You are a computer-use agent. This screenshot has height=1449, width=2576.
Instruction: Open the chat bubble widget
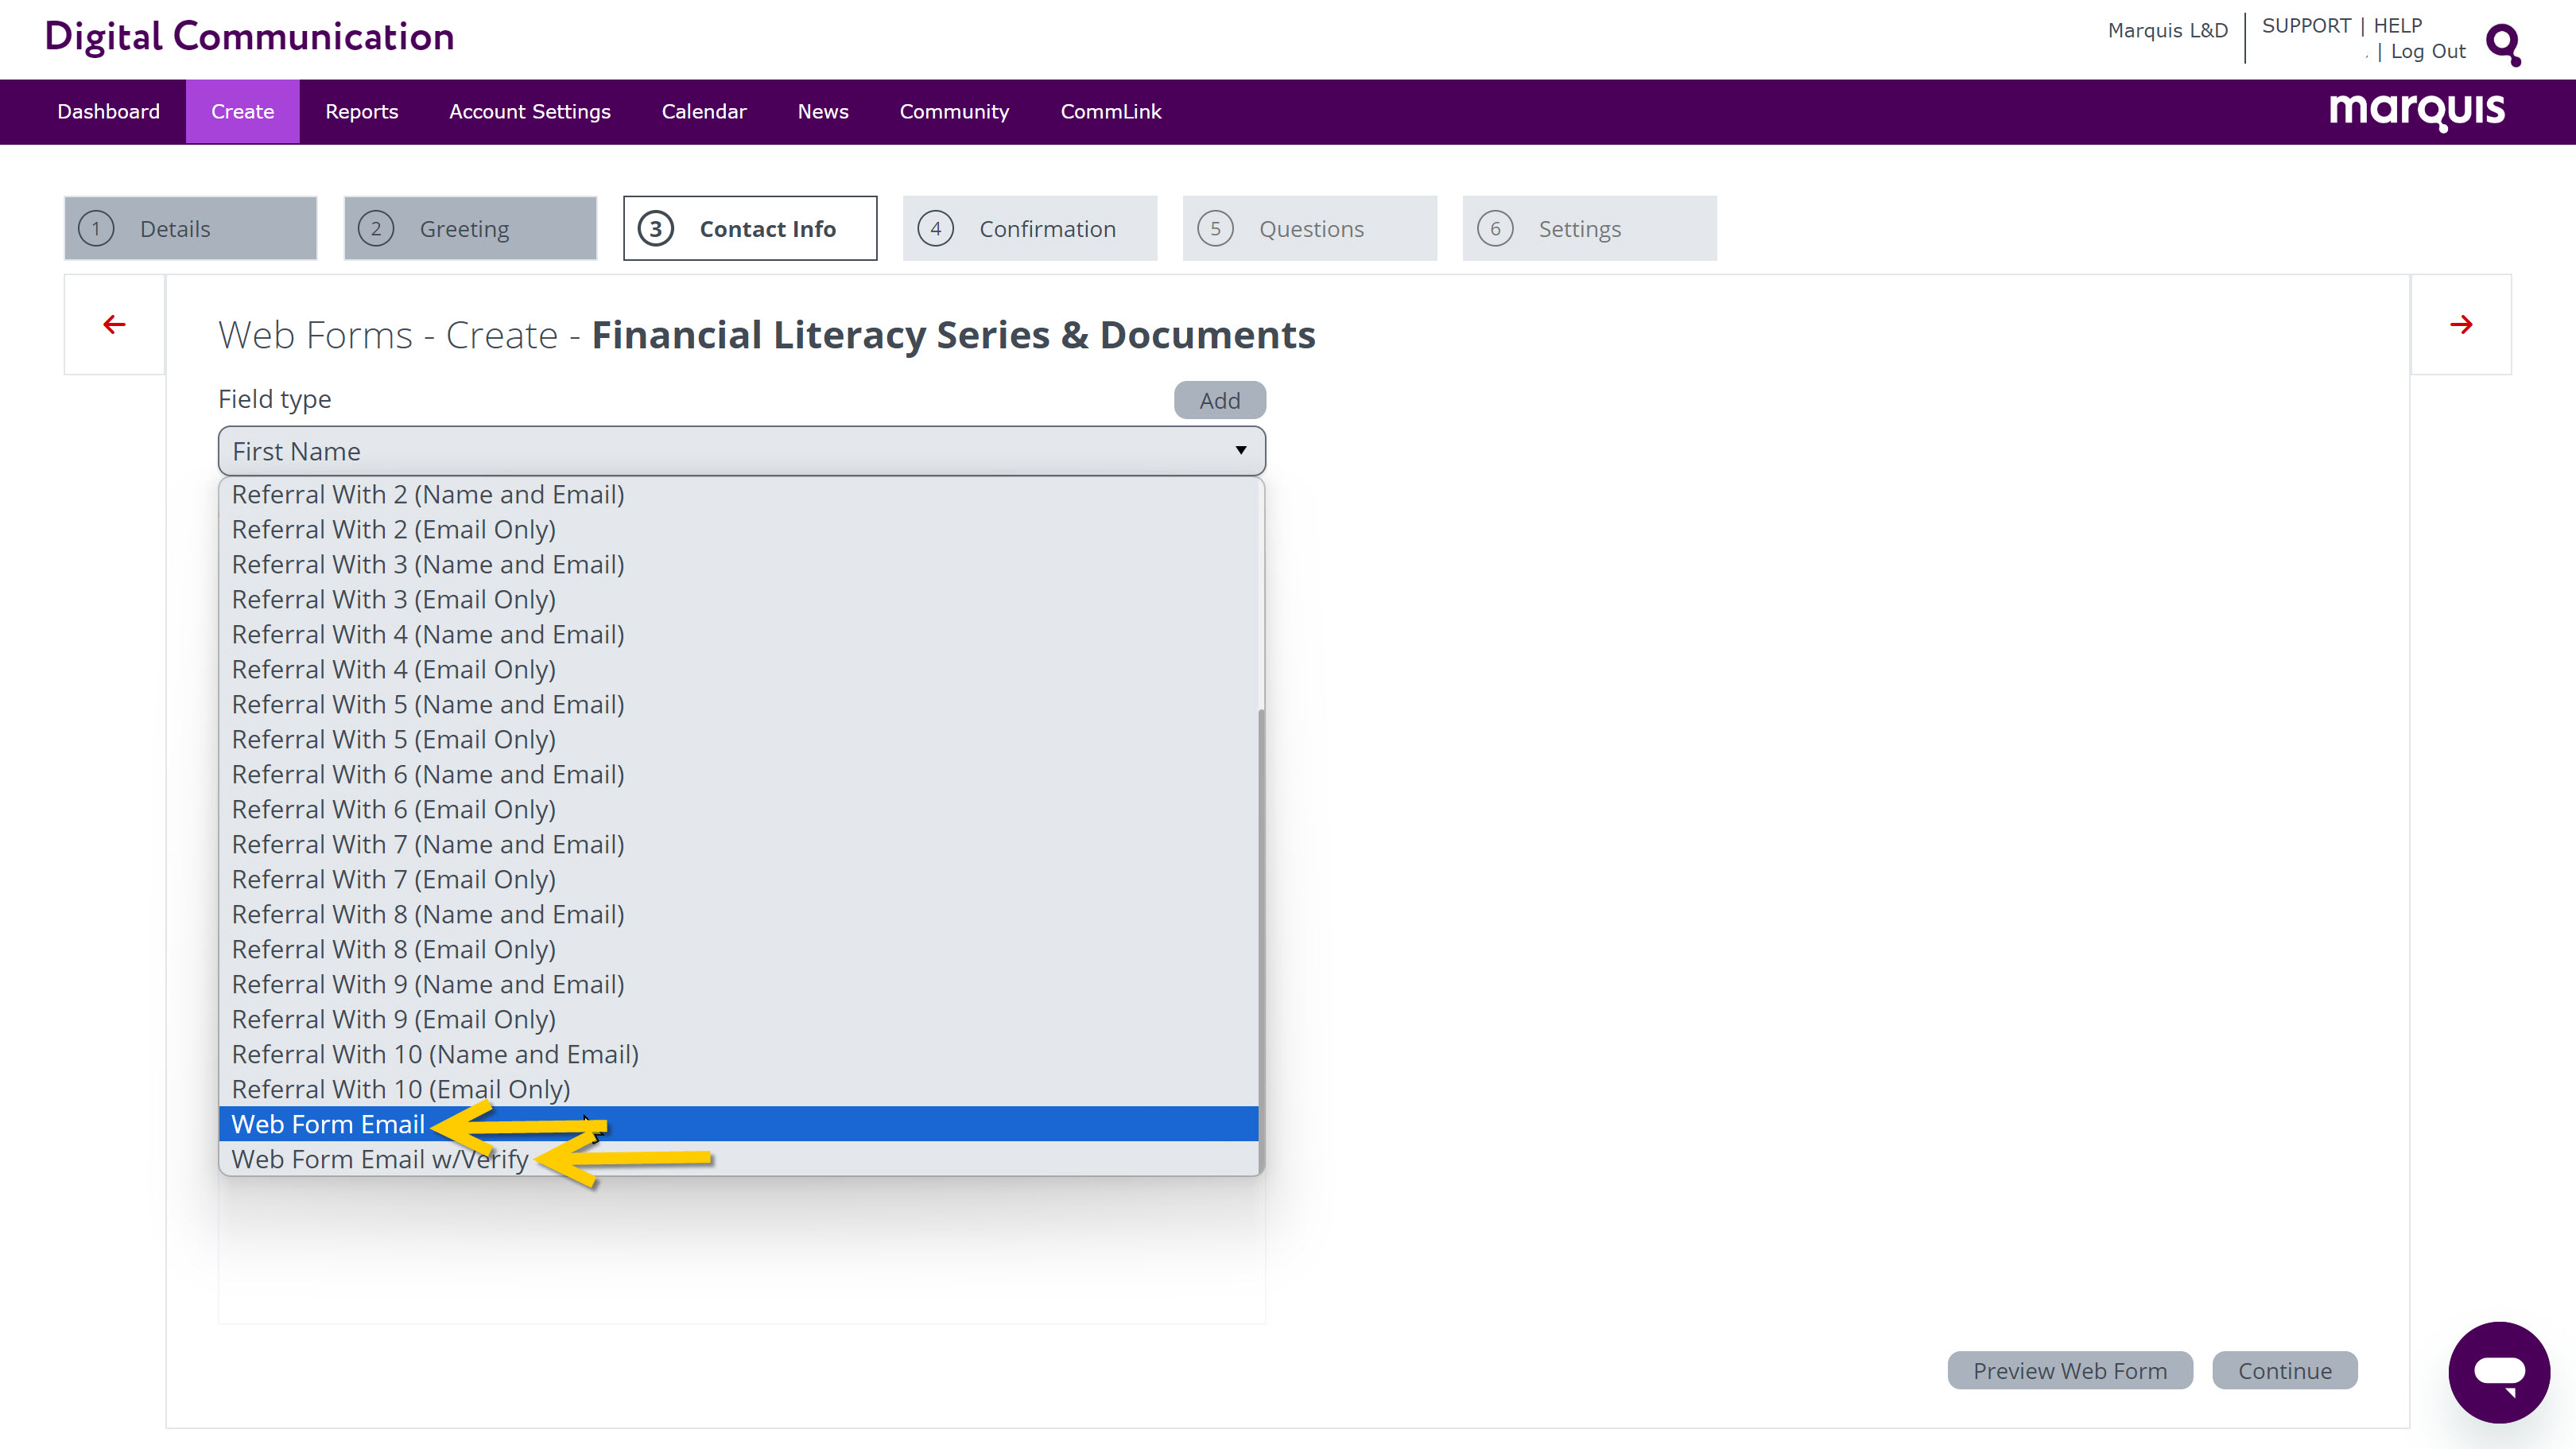click(x=2499, y=1372)
